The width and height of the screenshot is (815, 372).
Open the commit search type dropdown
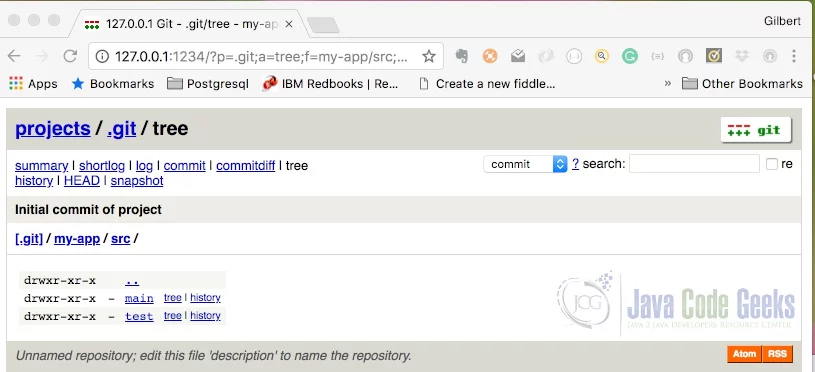(525, 164)
